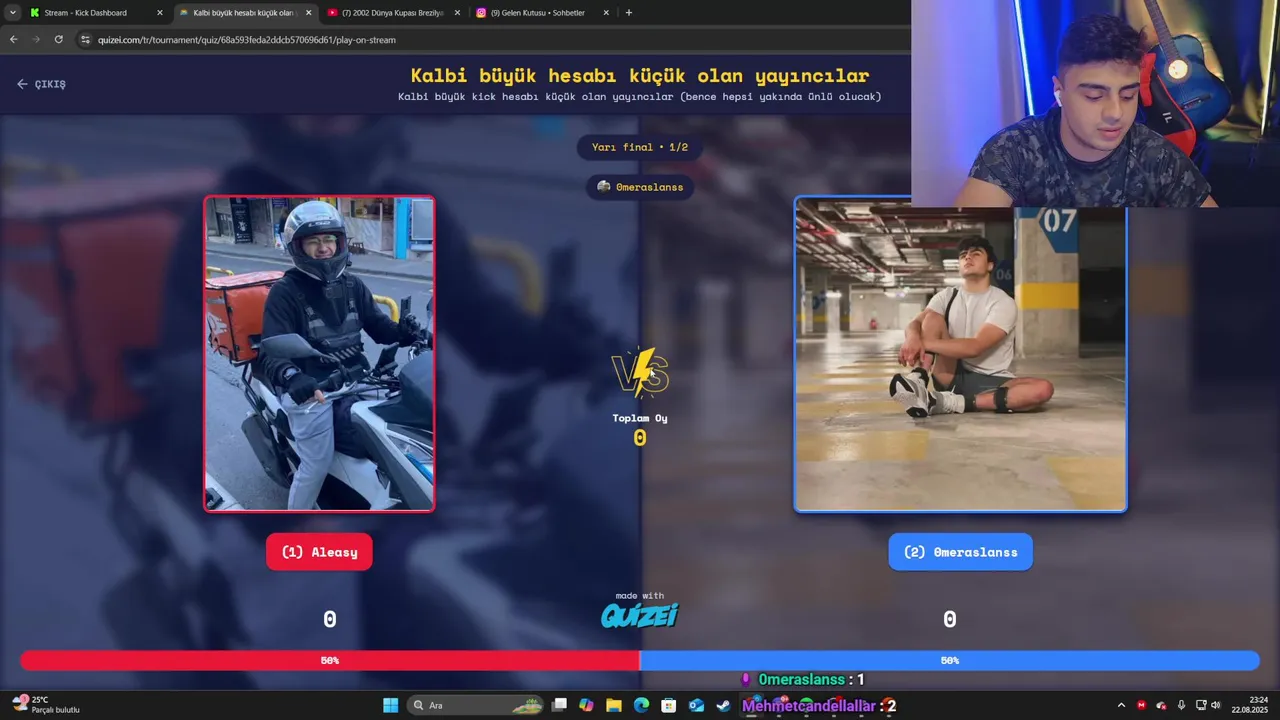Click the blue 50% vote bar
The image size is (1280, 720).
pyautogui.click(x=950, y=660)
